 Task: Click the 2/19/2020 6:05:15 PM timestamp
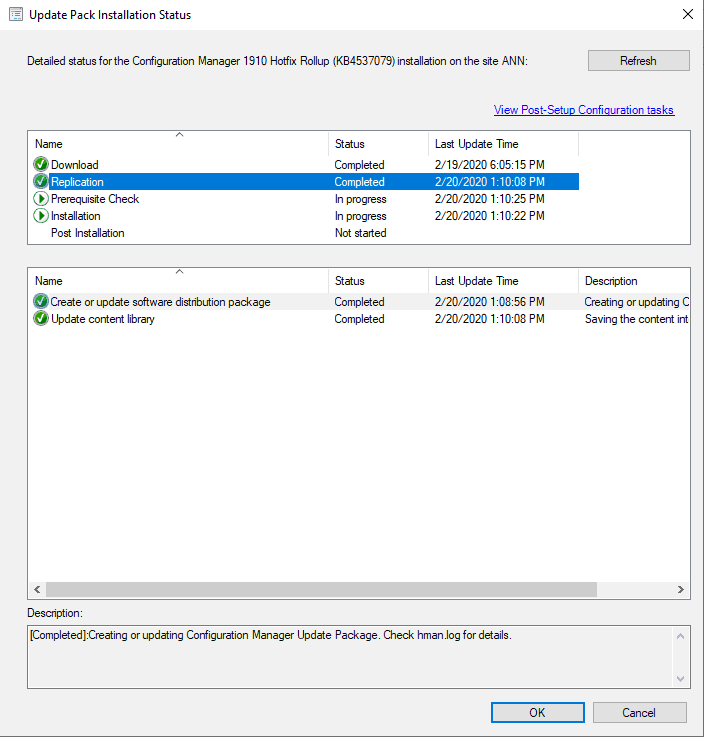(x=489, y=165)
